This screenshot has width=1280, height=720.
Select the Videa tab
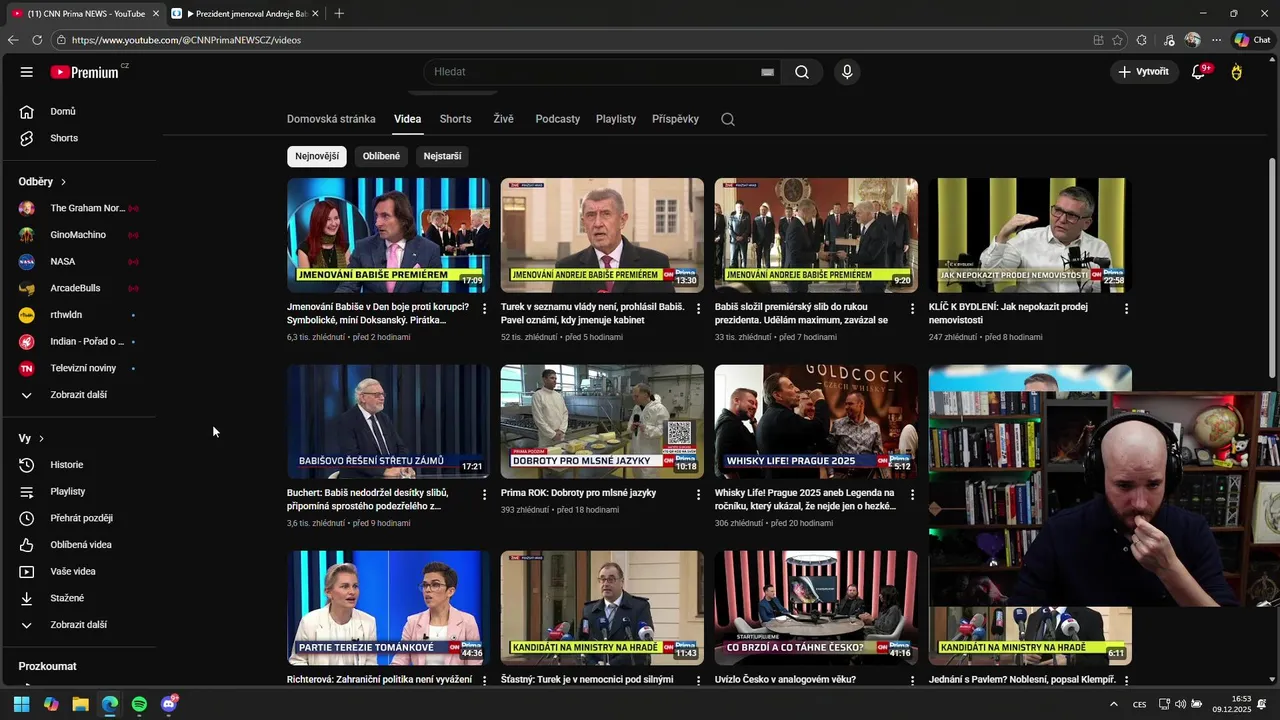(407, 119)
